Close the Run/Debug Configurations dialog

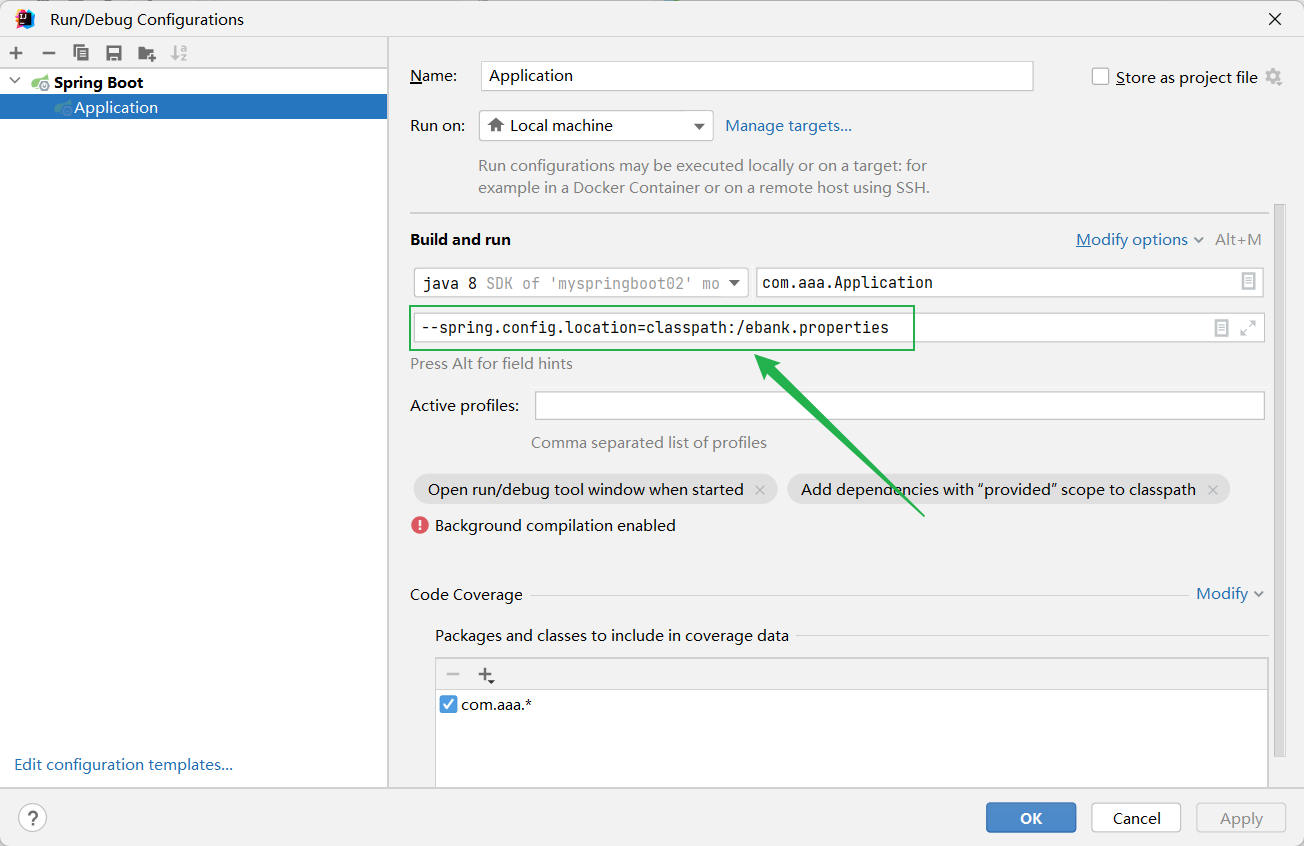1275,19
